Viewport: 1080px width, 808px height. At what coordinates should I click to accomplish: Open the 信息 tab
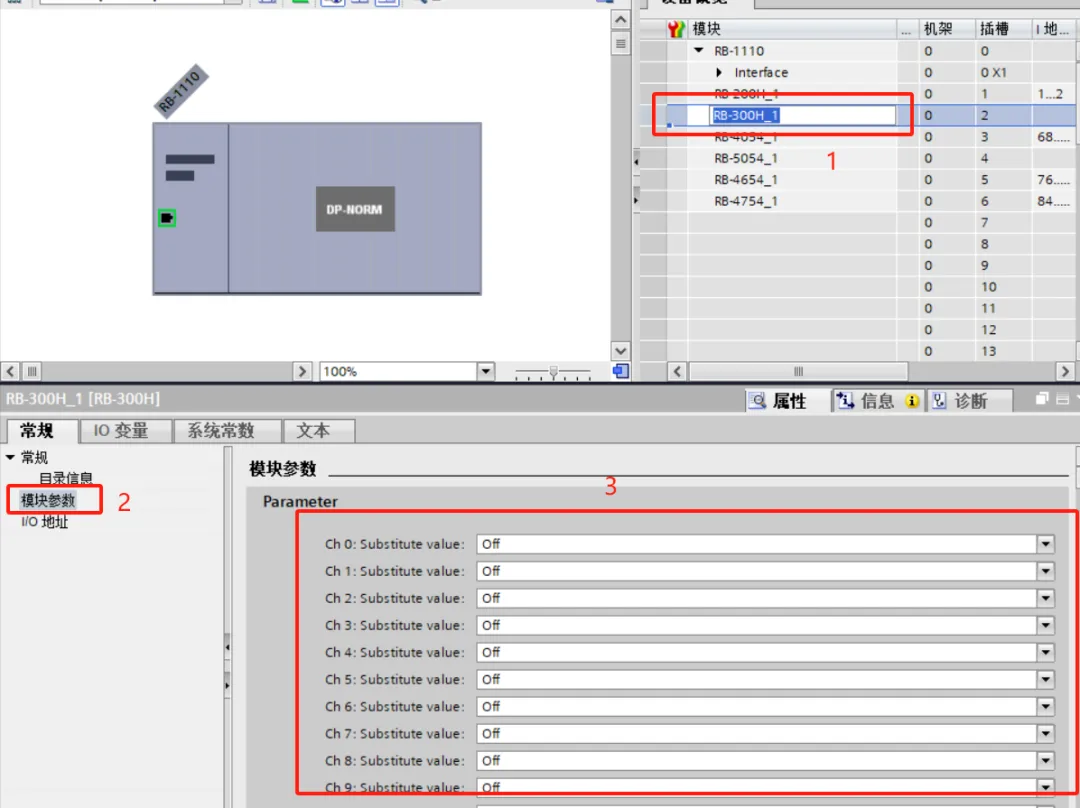pyautogui.click(x=877, y=400)
